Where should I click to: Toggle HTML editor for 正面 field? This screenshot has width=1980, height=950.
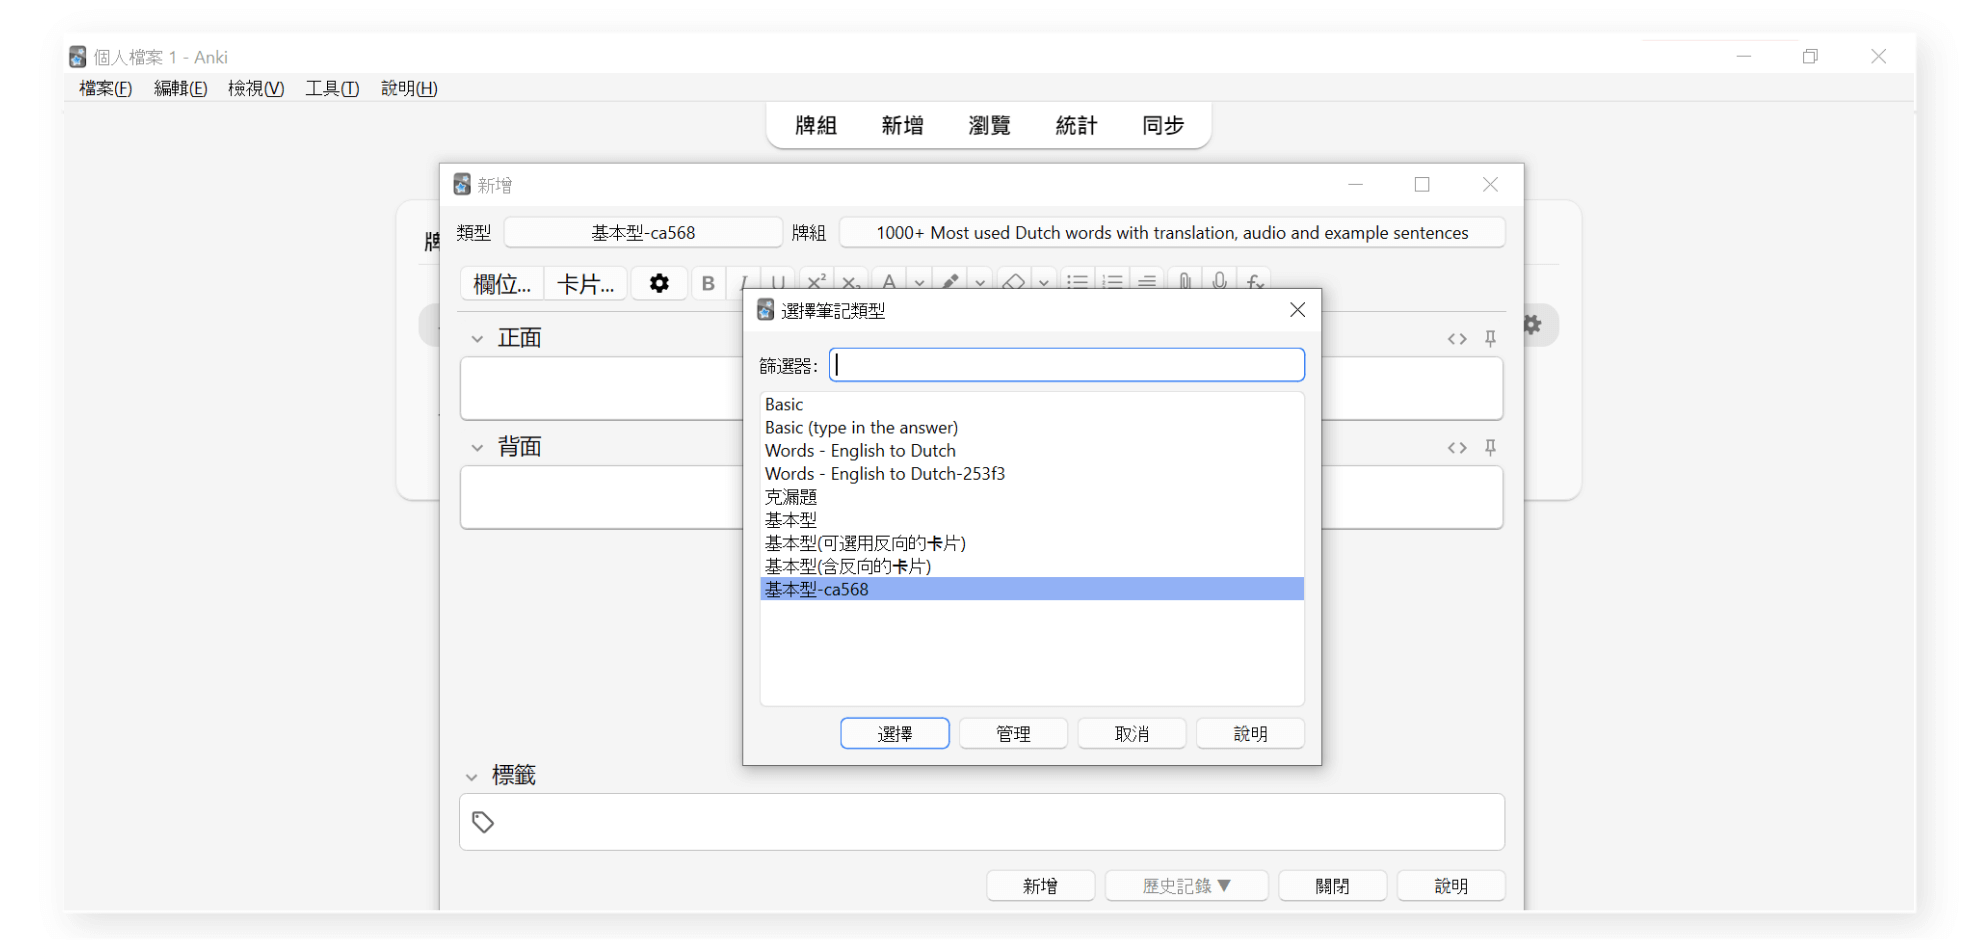point(1456,339)
